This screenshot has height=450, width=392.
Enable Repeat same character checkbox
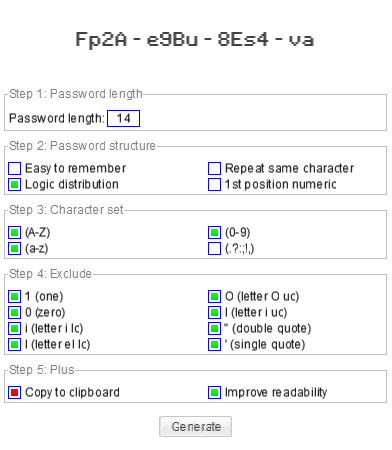[214, 168]
